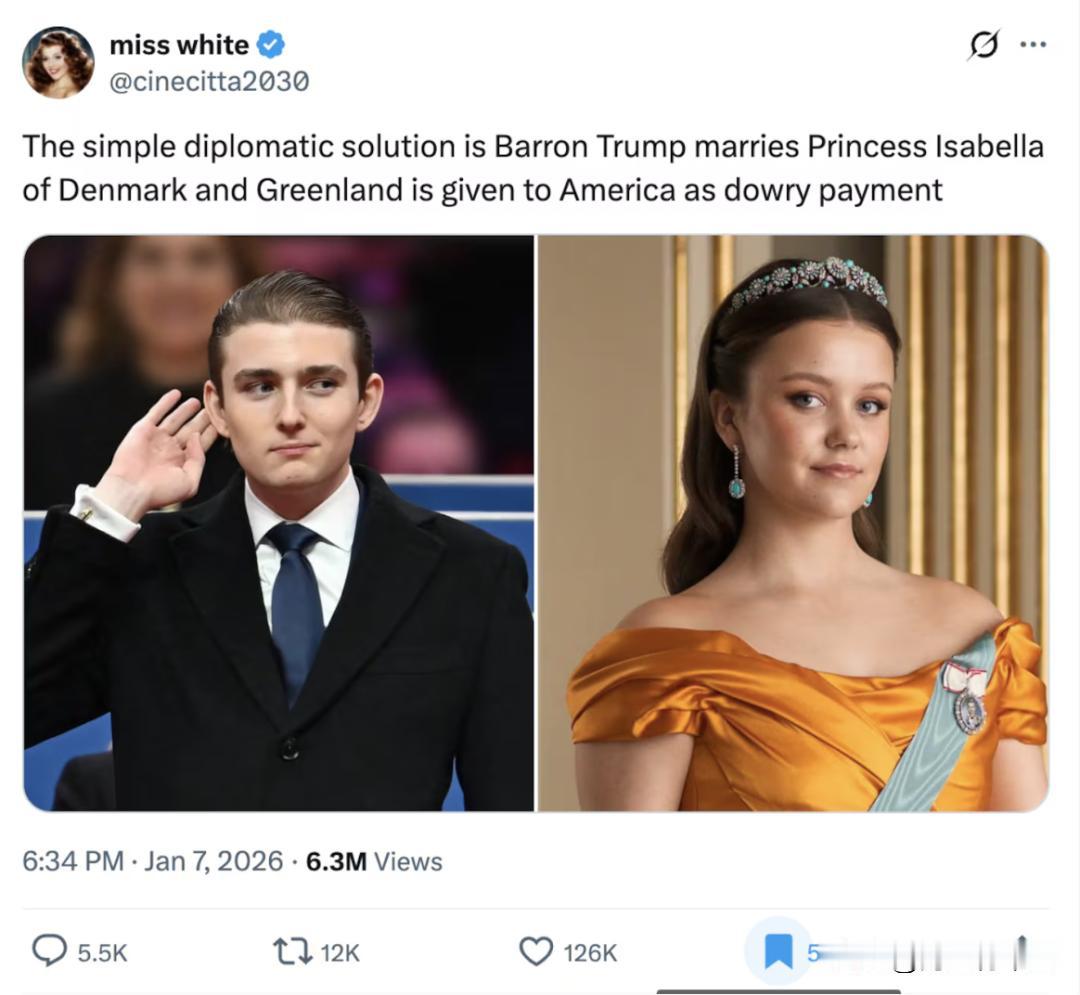
Task: Open the right photo of woman with tiara
Action: pyautogui.click(x=793, y=523)
